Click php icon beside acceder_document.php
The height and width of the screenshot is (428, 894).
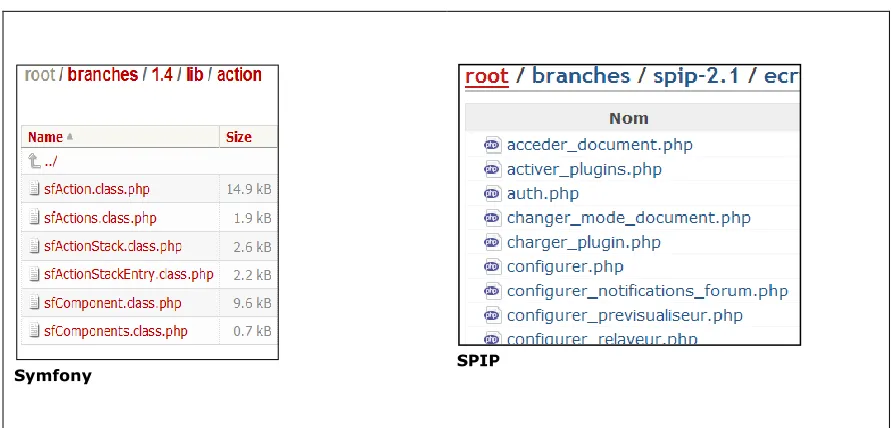(x=492, y=145)
